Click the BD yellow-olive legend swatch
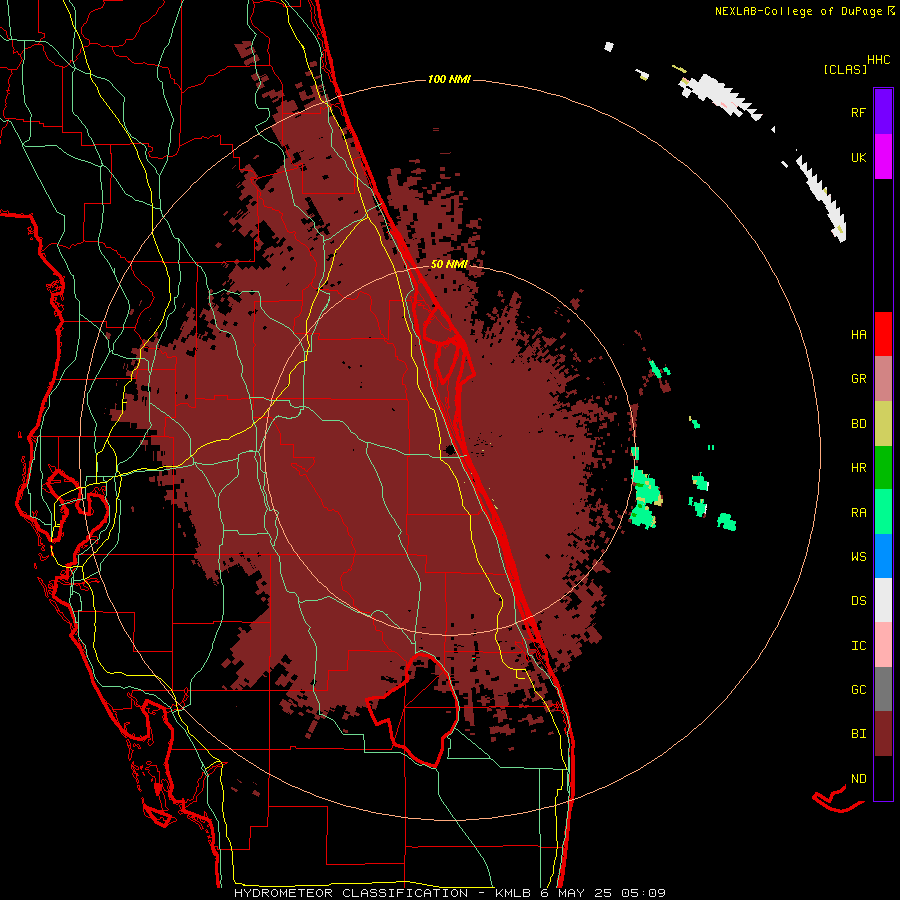The width and height of the screenshot is (900, 900). pyautogui.click(x=883, y=423)
